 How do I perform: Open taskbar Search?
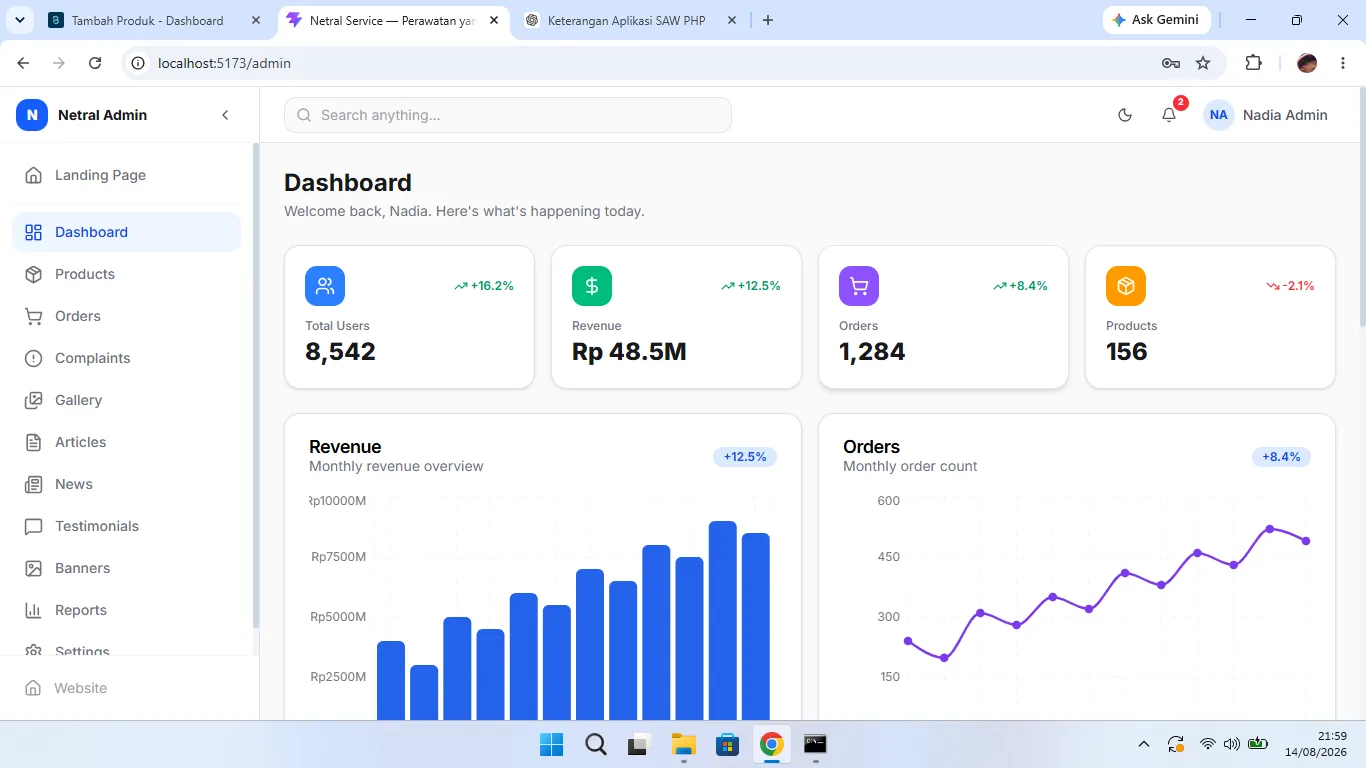click(595, 744)
